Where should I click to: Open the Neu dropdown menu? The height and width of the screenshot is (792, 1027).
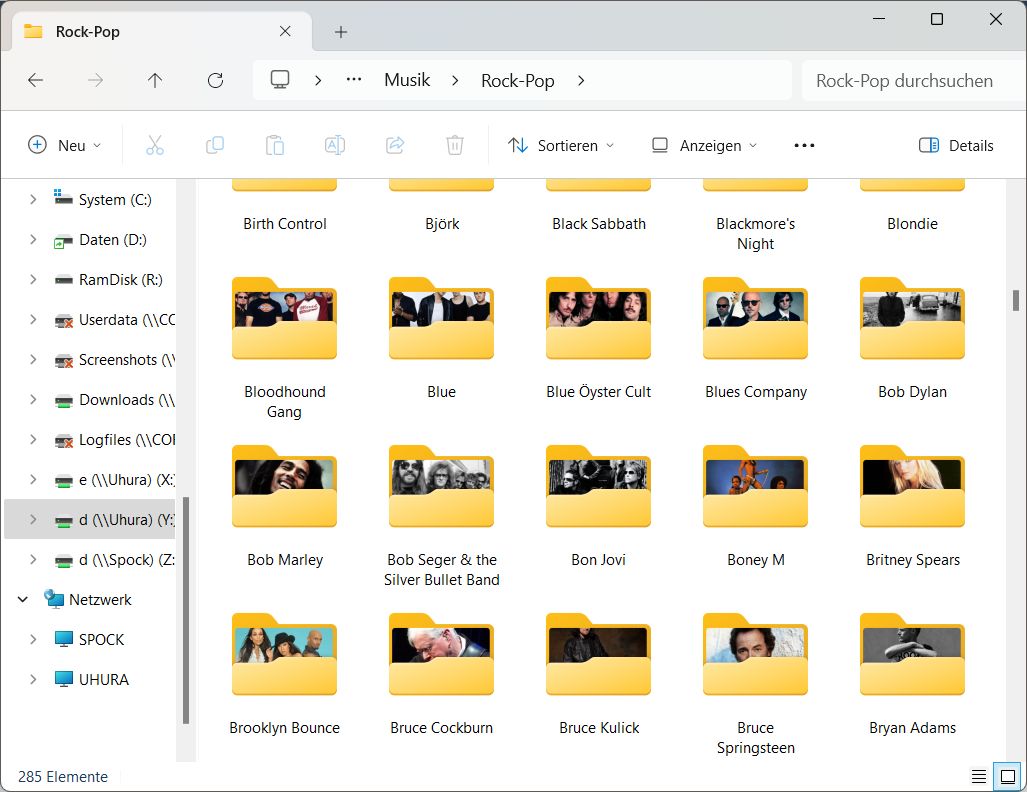pyautogui.click(x=65, y=145)
